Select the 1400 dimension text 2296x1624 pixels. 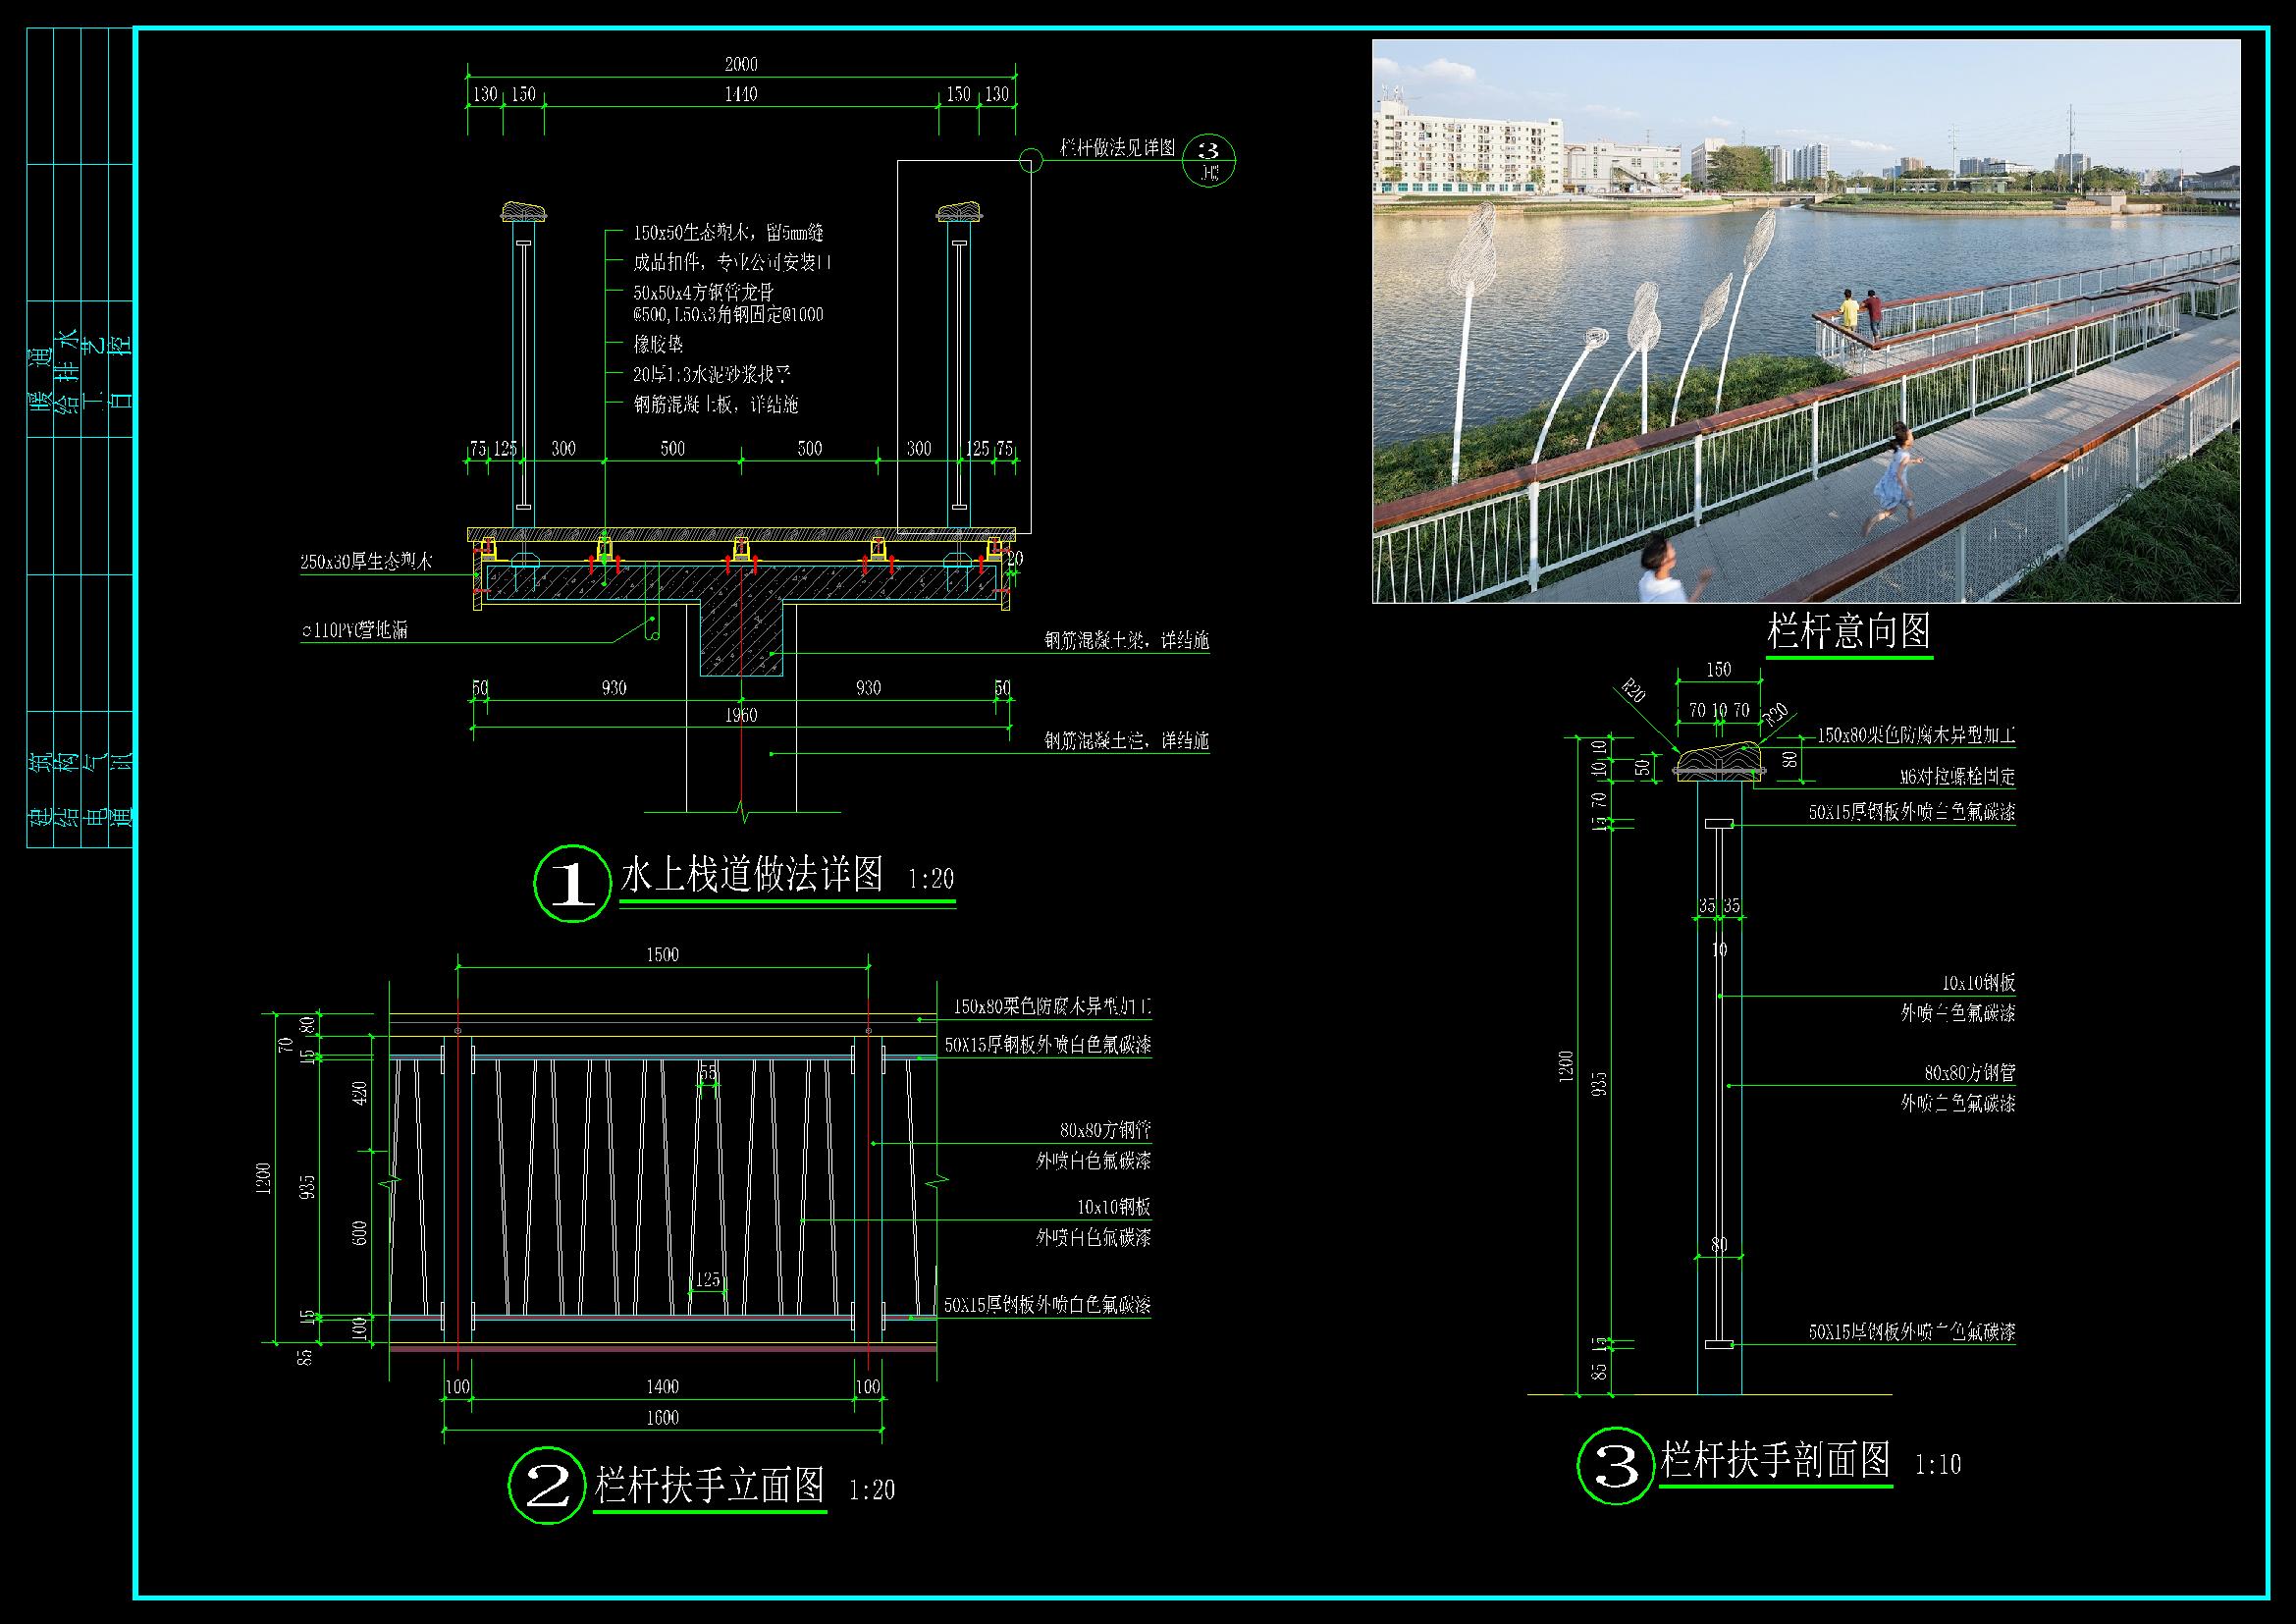(662, 1387)
